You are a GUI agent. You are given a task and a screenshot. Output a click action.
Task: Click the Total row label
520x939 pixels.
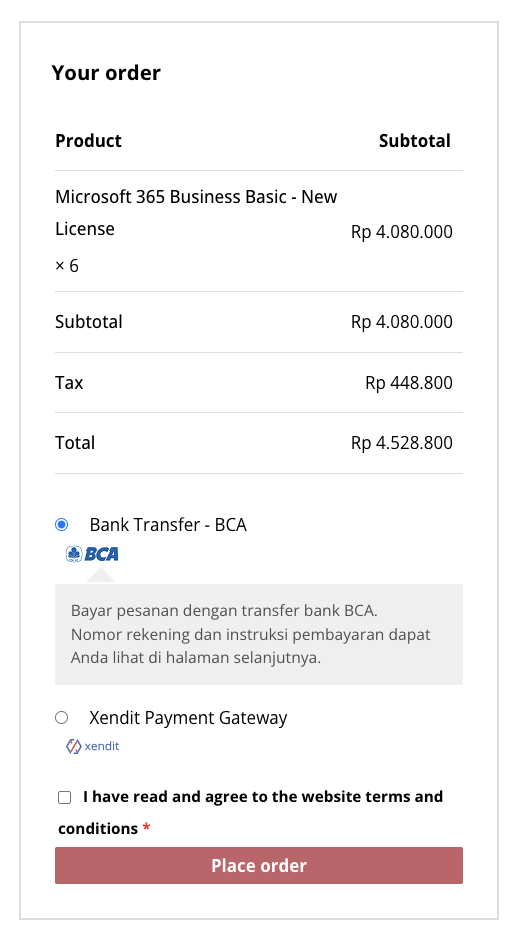(75, 443)
